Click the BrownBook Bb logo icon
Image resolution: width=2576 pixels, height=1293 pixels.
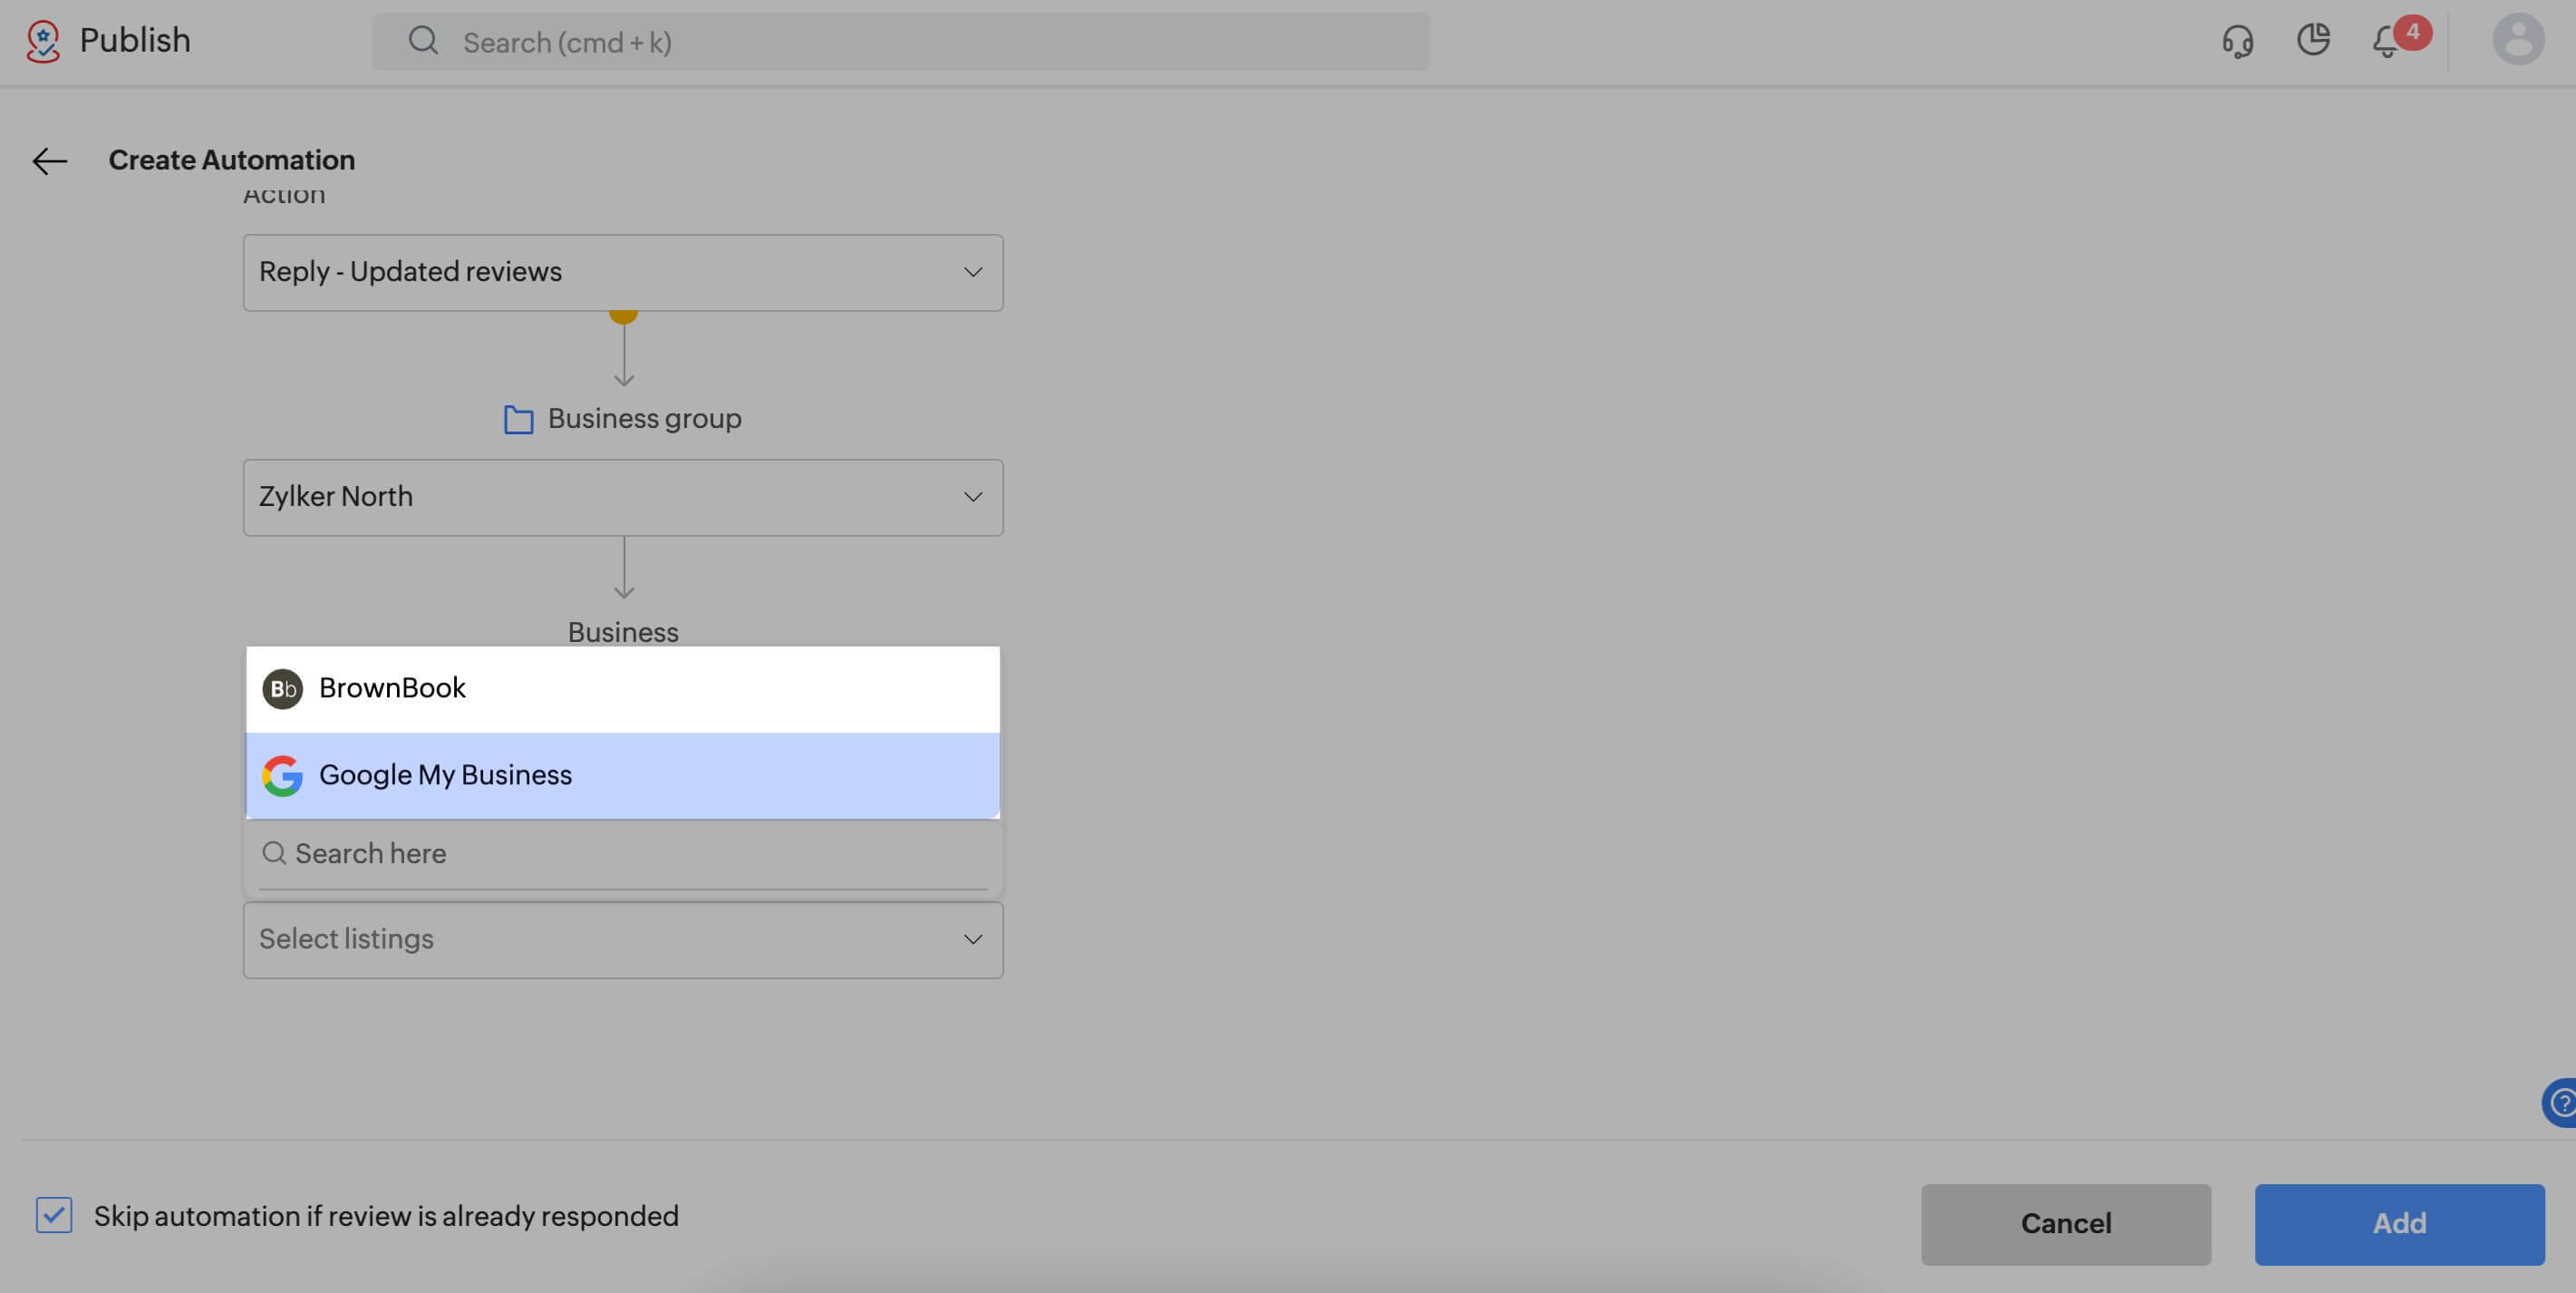[x=282, y=689]
